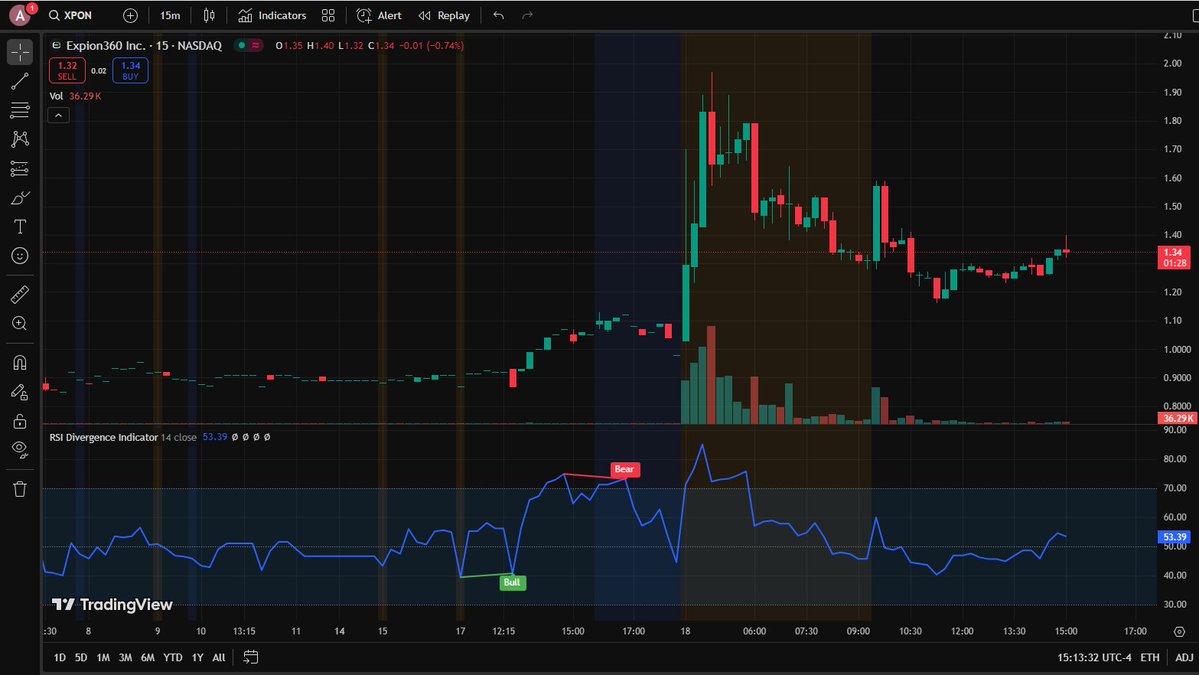The height and width of the screenshot is (675, 1199).
Task: Open the user profile avatar menu
Action: click(20, 15)
